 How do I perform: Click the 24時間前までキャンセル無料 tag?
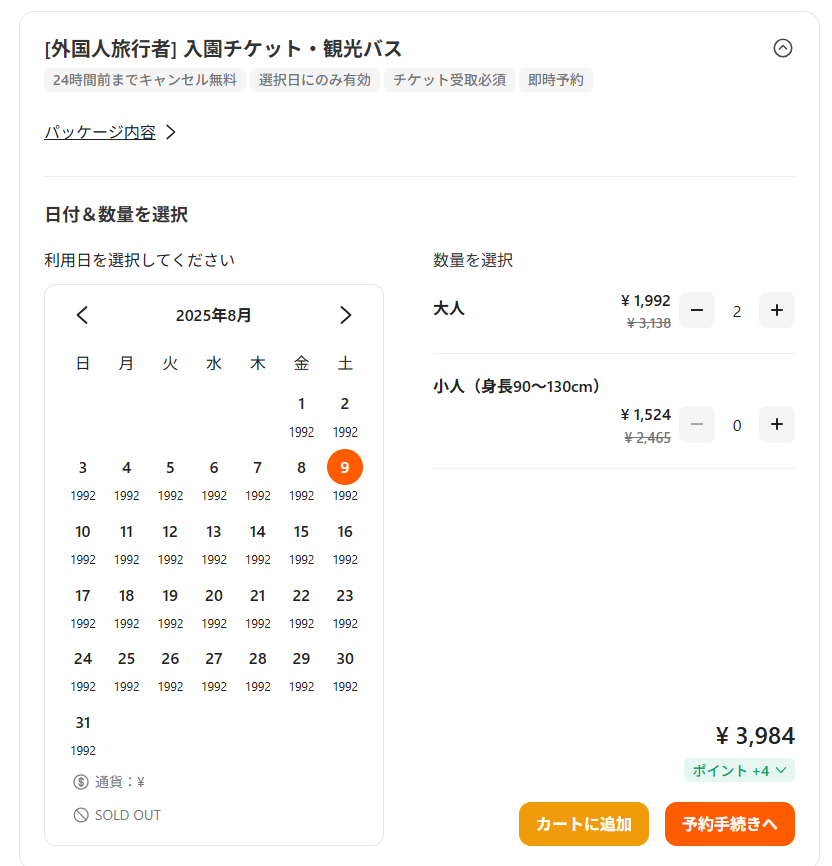pyautogui.click(x=145, y=80)
